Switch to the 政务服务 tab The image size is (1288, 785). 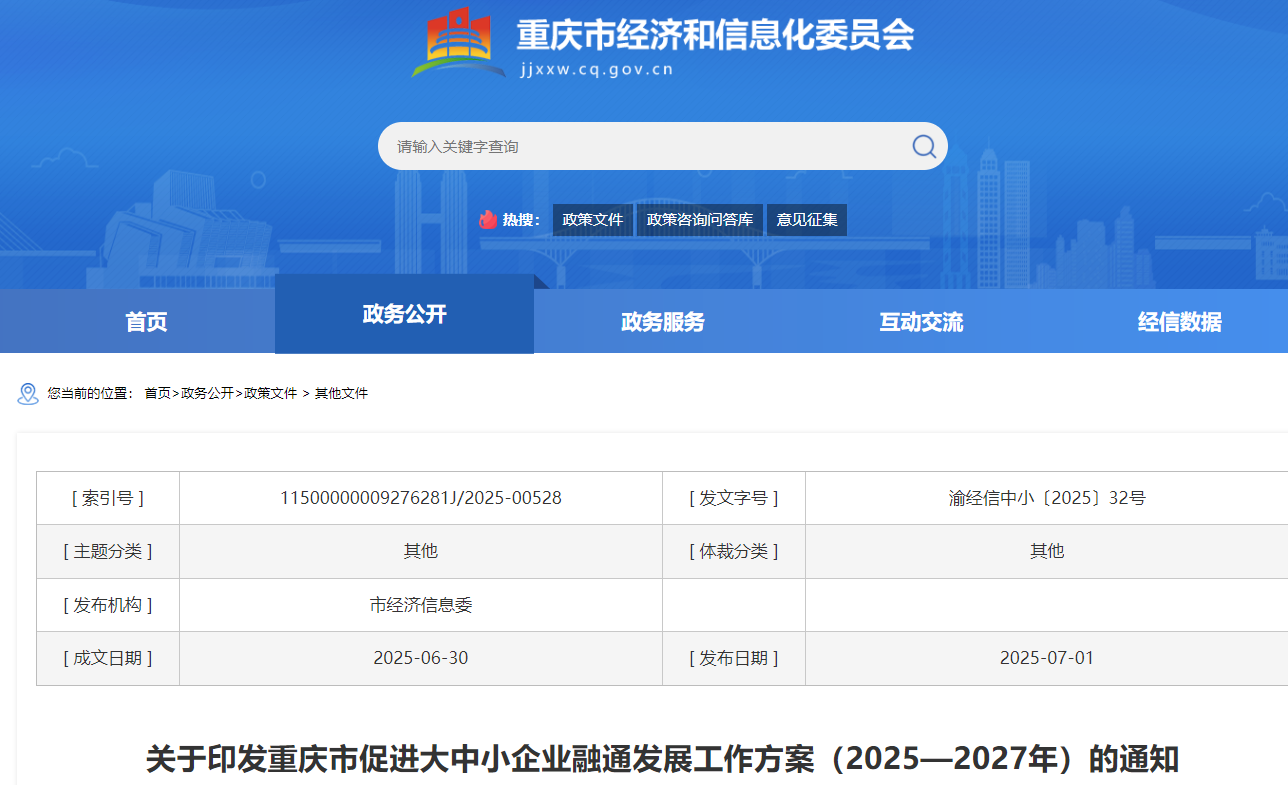[x=662, y=322]
